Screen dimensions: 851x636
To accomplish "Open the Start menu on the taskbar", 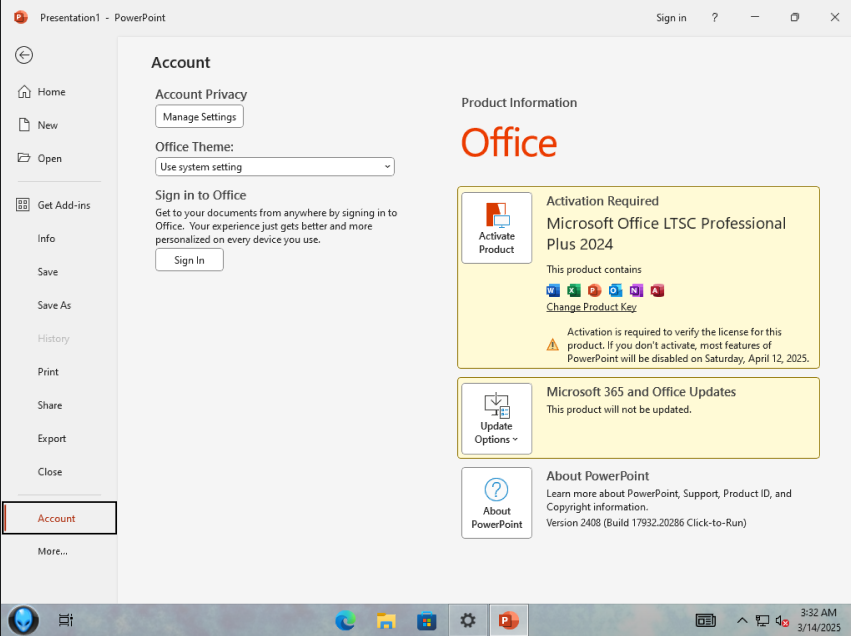I will point(23,620).
